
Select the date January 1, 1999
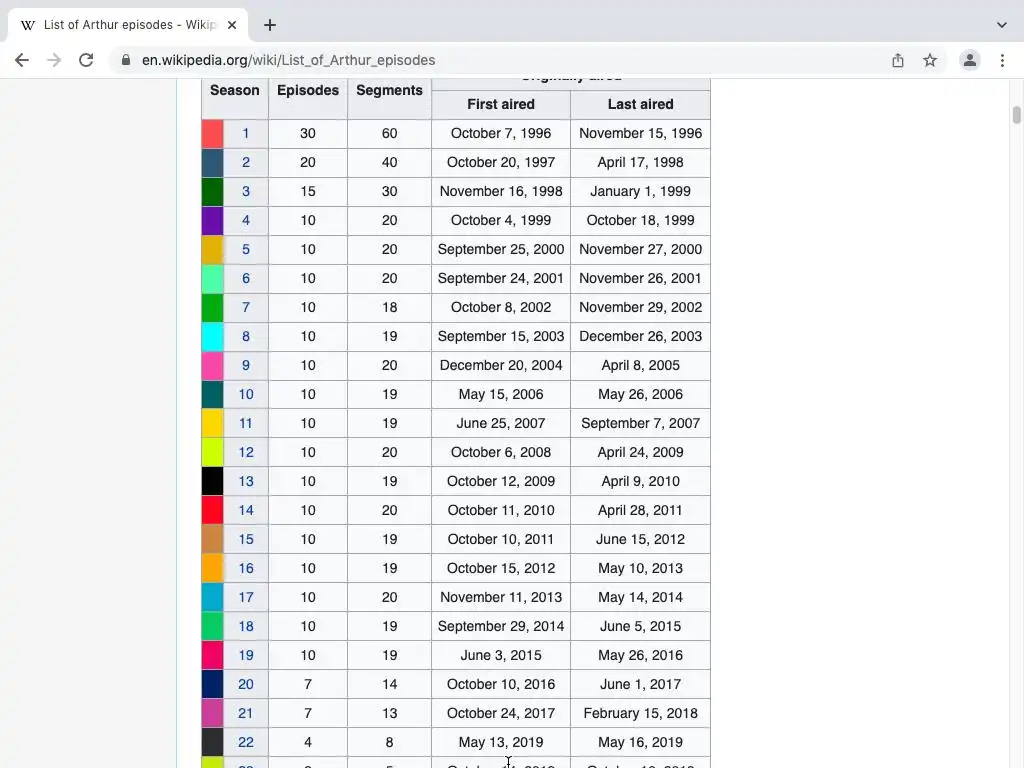641,191
